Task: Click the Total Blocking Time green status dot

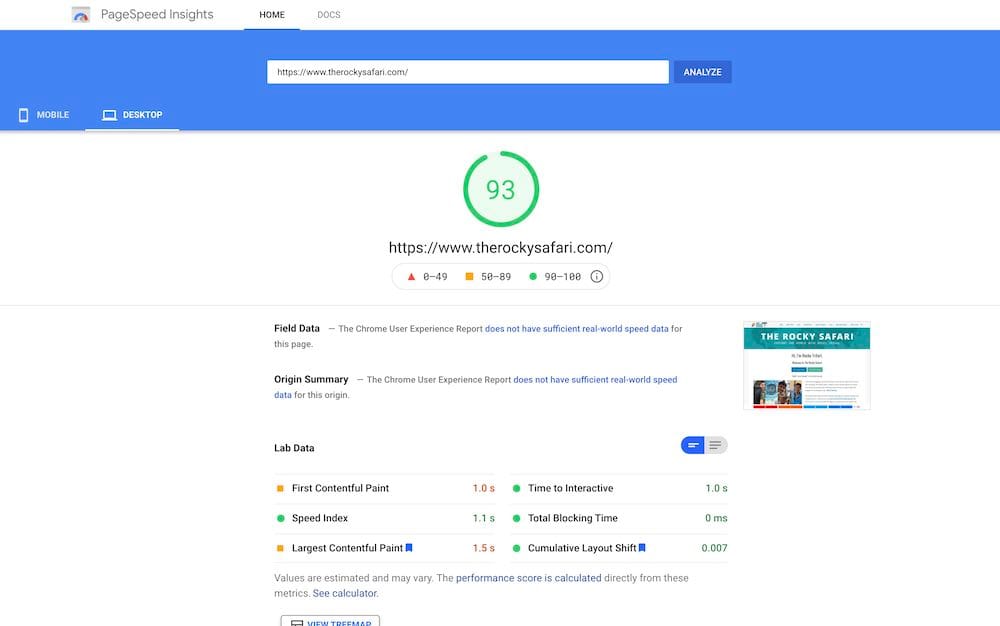Action: click(x=517, y=518)
